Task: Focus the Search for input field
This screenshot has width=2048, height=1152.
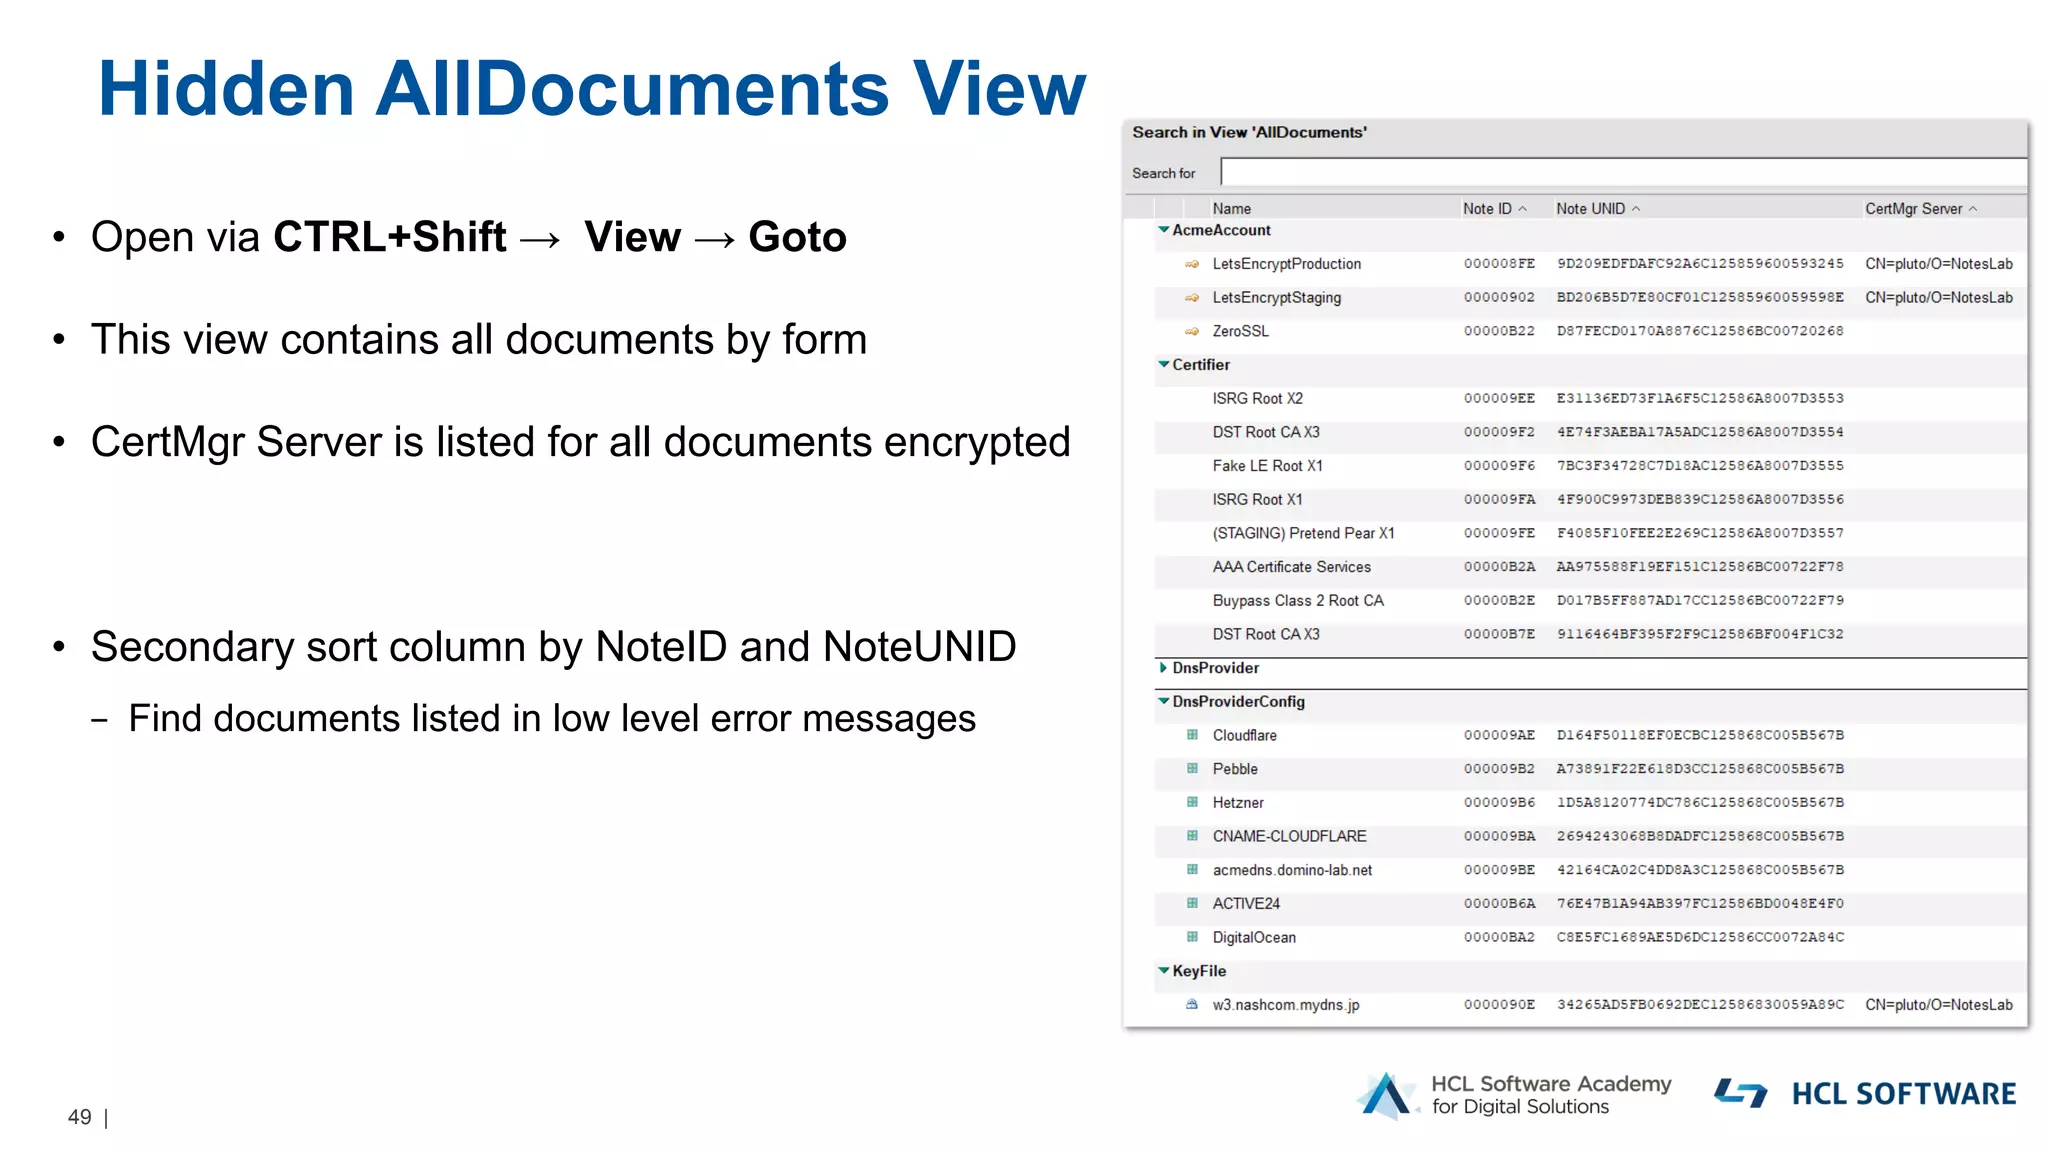Action: click(x=1624, y=172)
